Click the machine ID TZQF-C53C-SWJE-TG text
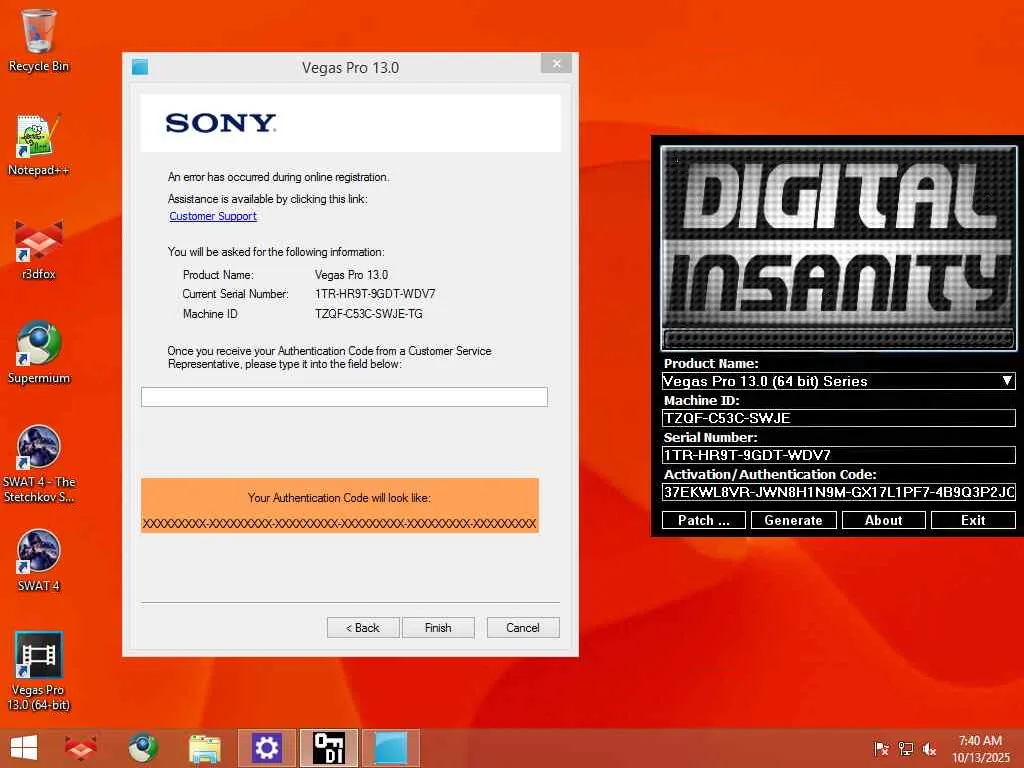The width and height of the screenshot is (1024, 768). tap(368, 313)
